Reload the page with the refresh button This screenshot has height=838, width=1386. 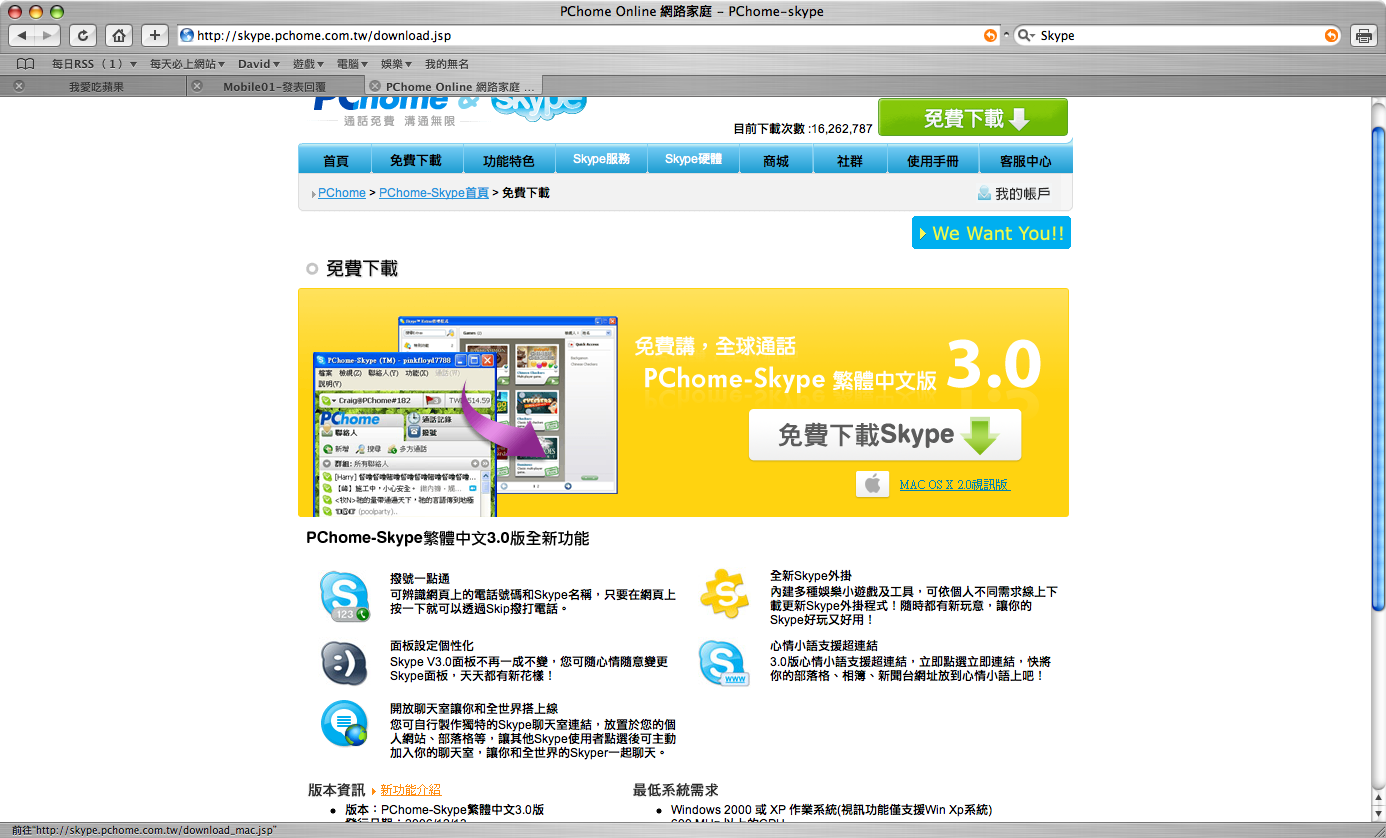pos(83,35)
